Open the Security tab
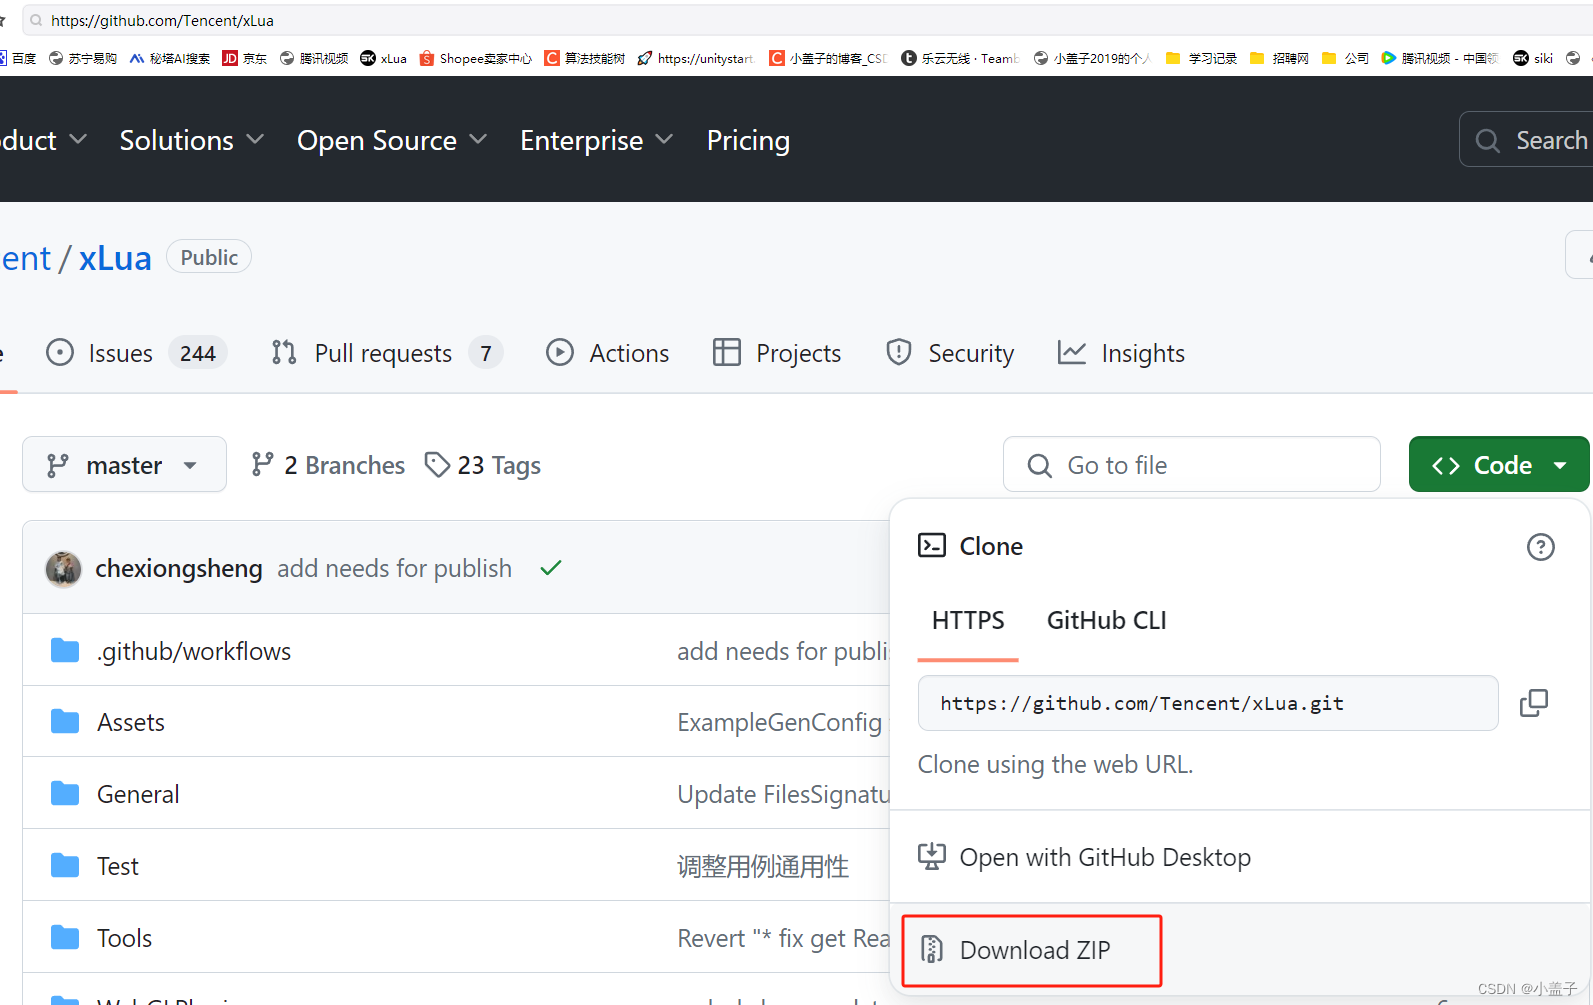 [x=950, y=353]
